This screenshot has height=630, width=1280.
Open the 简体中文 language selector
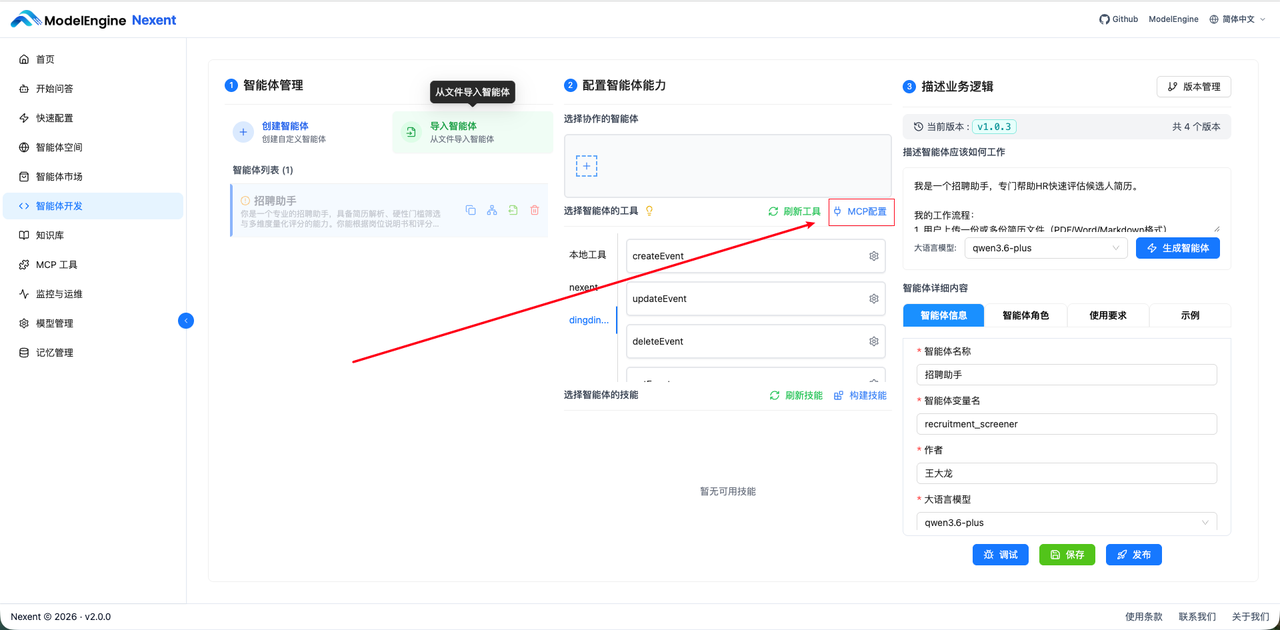click(x=1236, y=18)
